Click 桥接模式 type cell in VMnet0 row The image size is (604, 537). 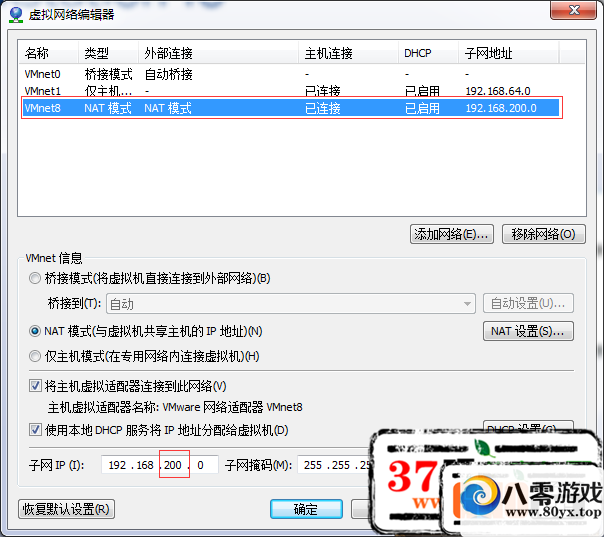tap(108, 74)
